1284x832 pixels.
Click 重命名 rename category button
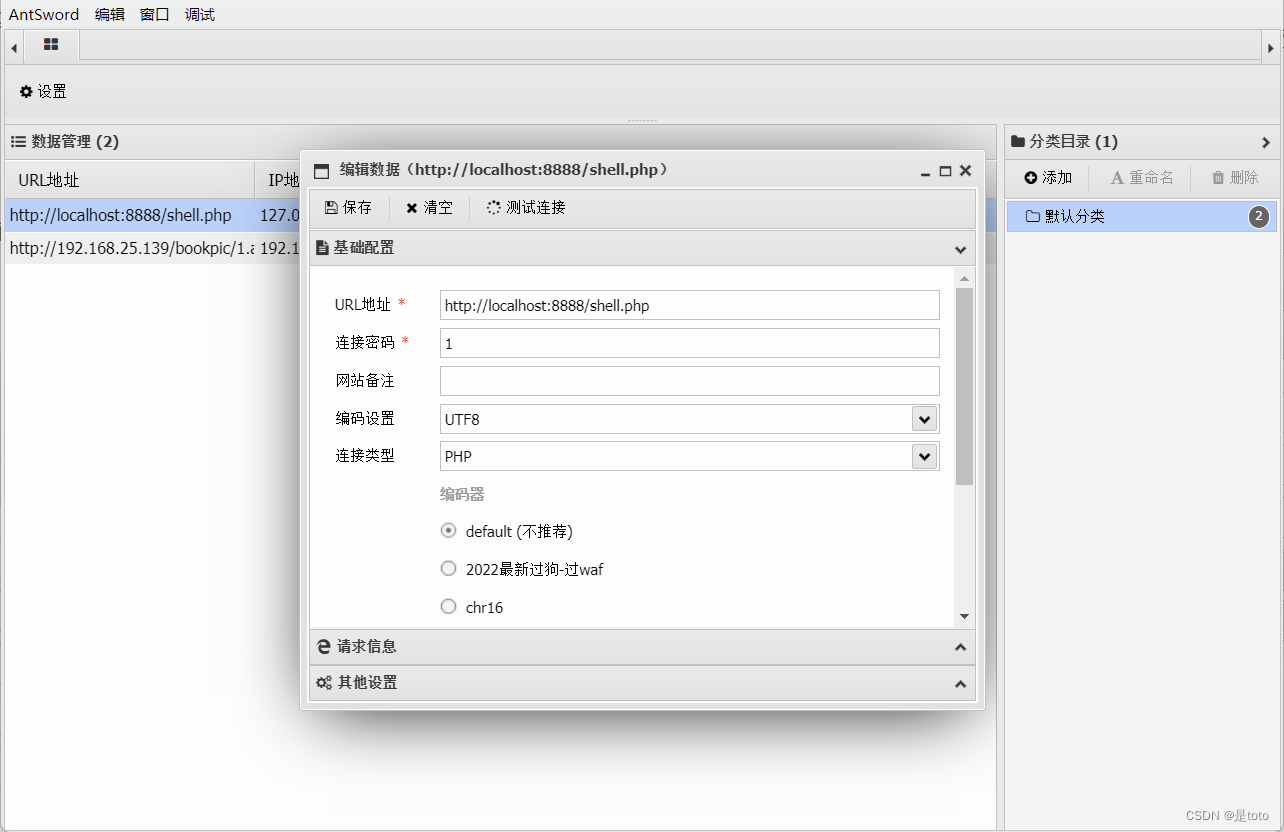1142,178
